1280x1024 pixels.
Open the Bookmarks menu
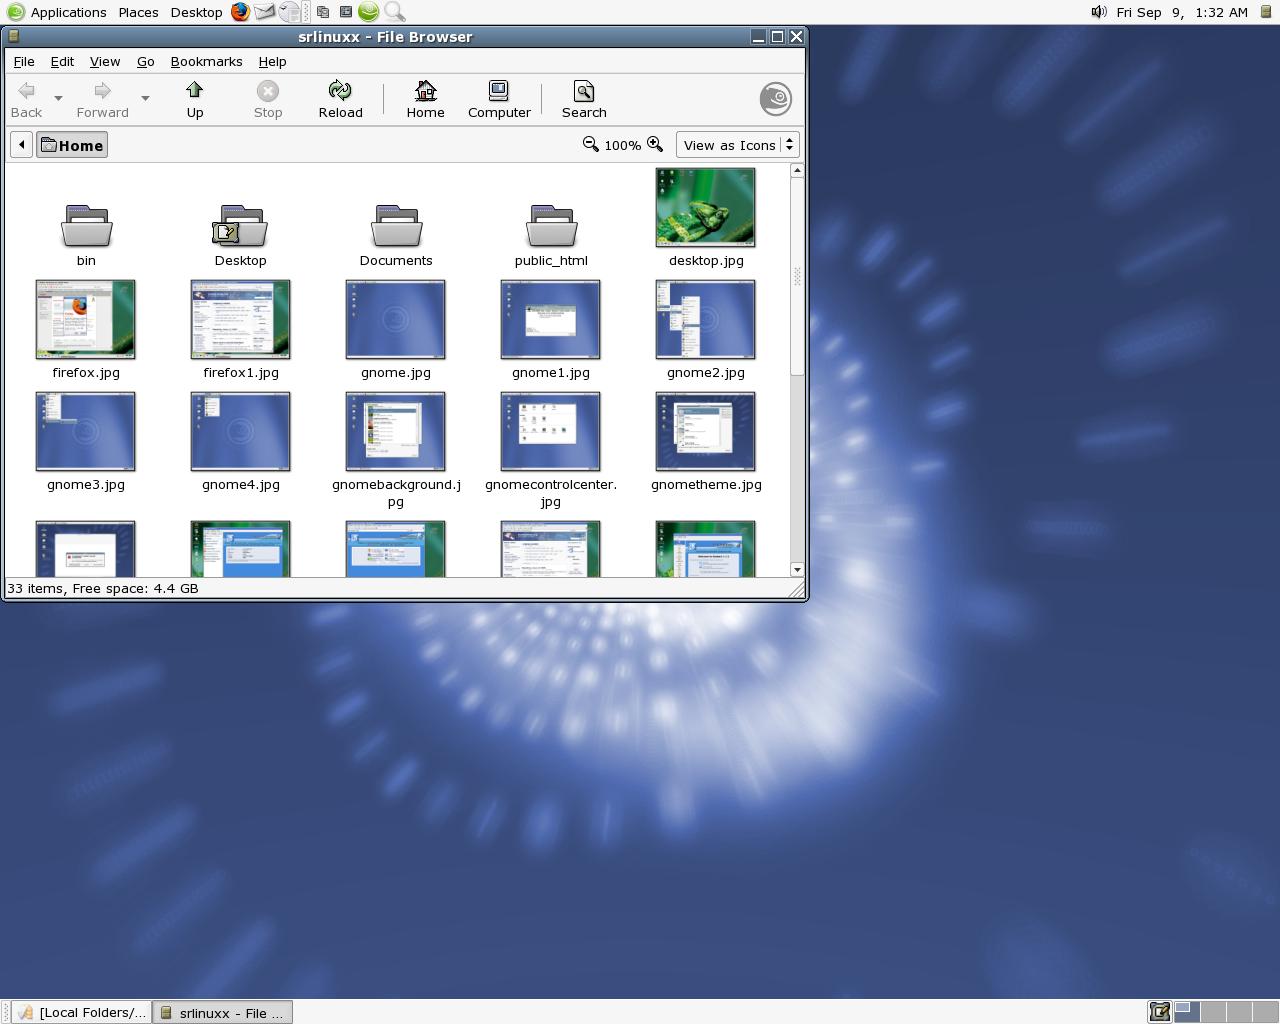206,61
